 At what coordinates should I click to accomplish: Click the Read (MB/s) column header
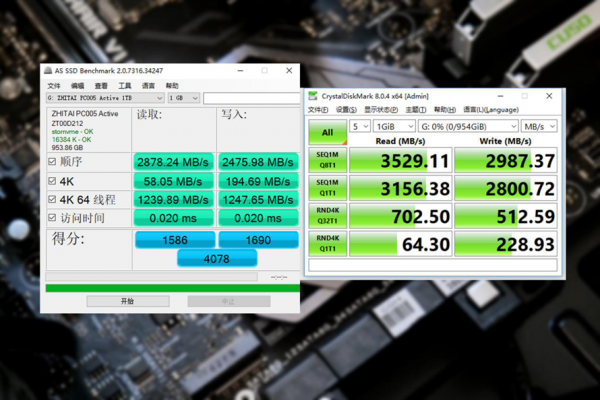coord(400,141)
